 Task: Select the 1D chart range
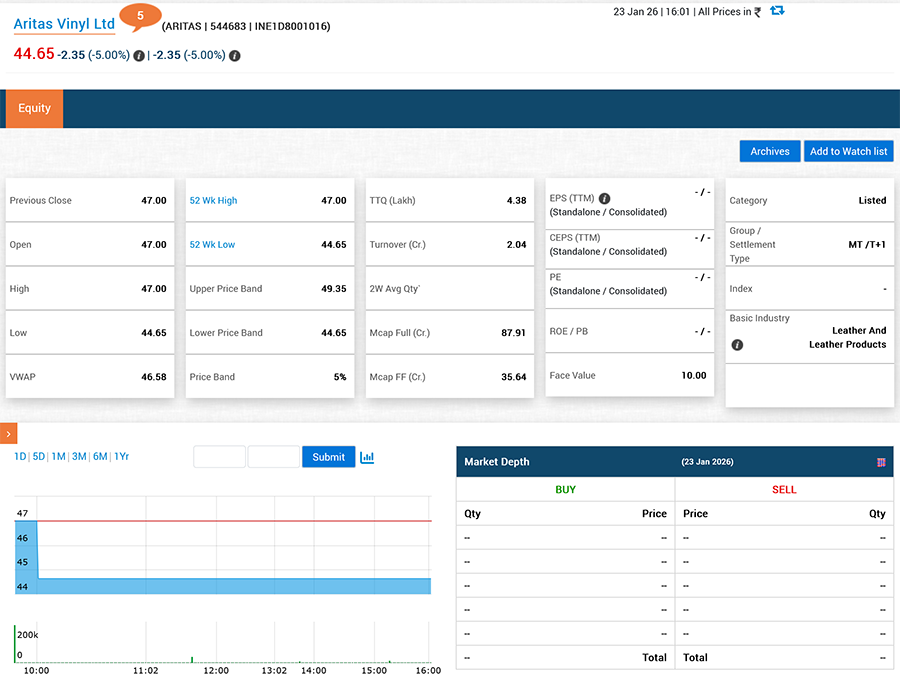click(x=20, y=457)
